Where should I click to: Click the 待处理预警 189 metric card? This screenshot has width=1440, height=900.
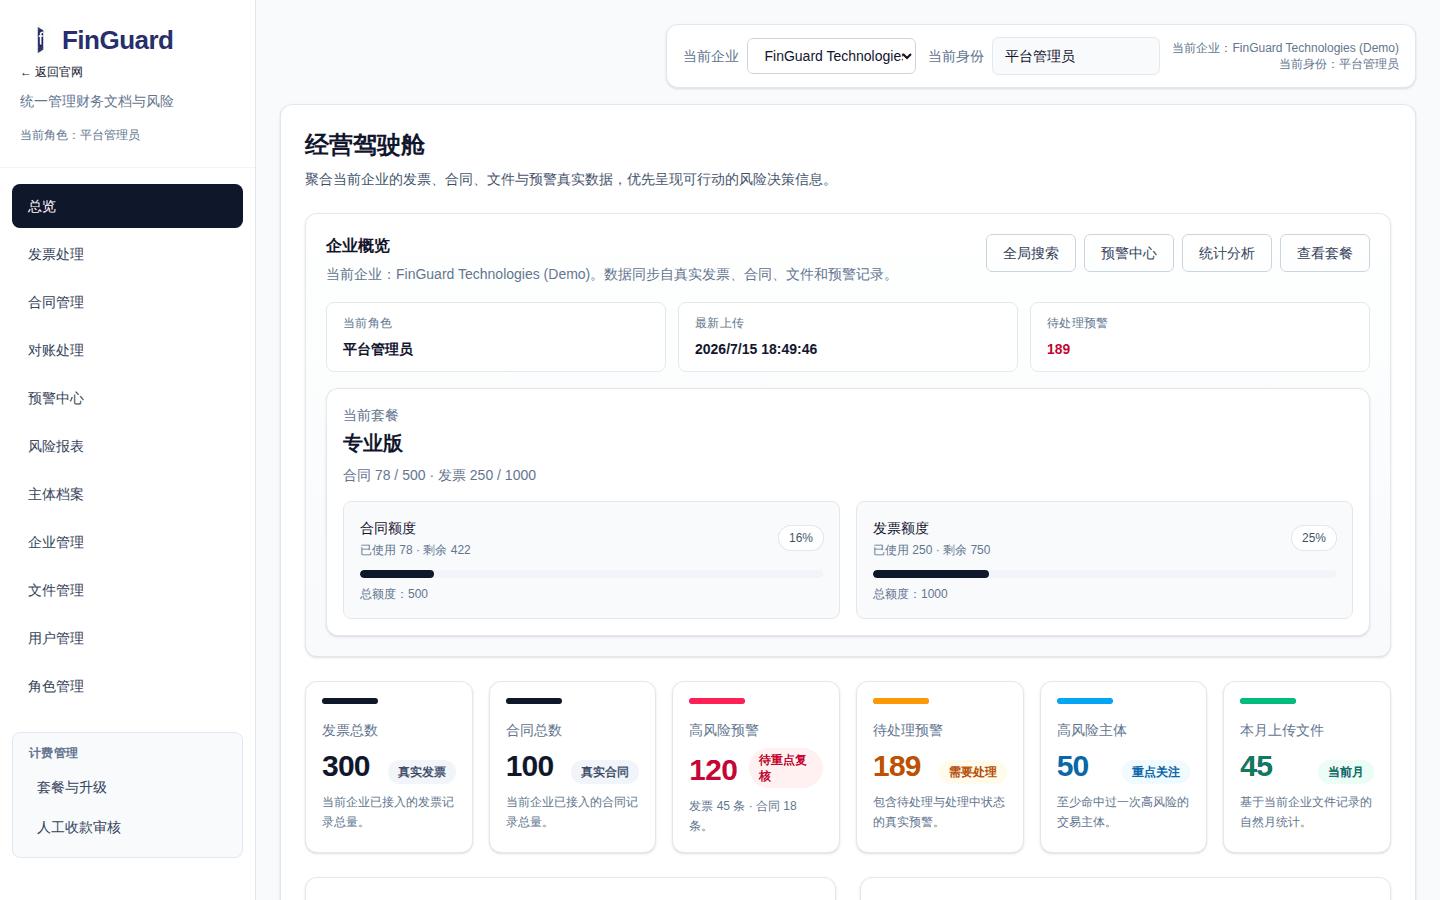click(x=940, y=767)
